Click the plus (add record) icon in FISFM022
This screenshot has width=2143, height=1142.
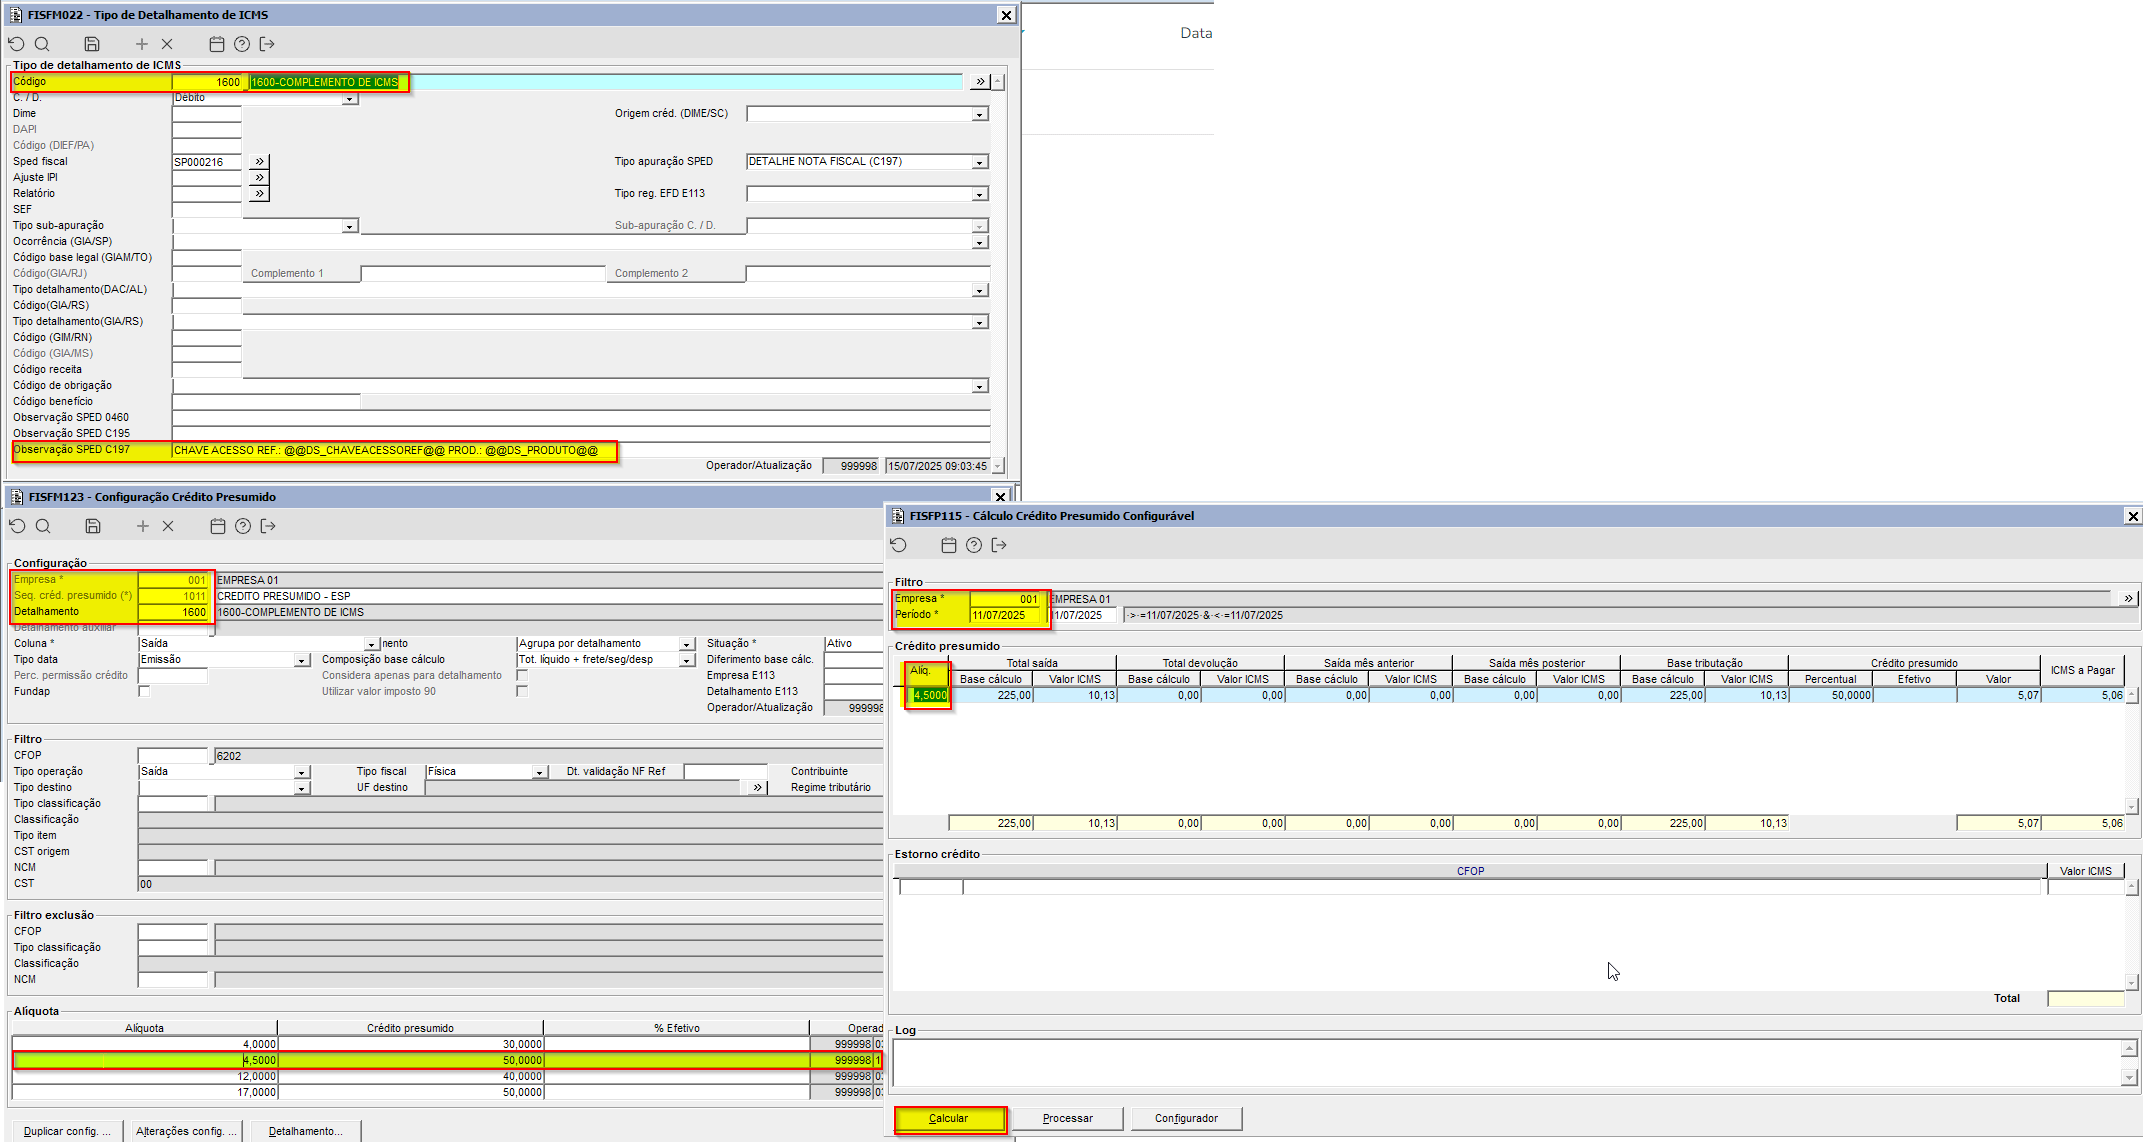[141, 44]
